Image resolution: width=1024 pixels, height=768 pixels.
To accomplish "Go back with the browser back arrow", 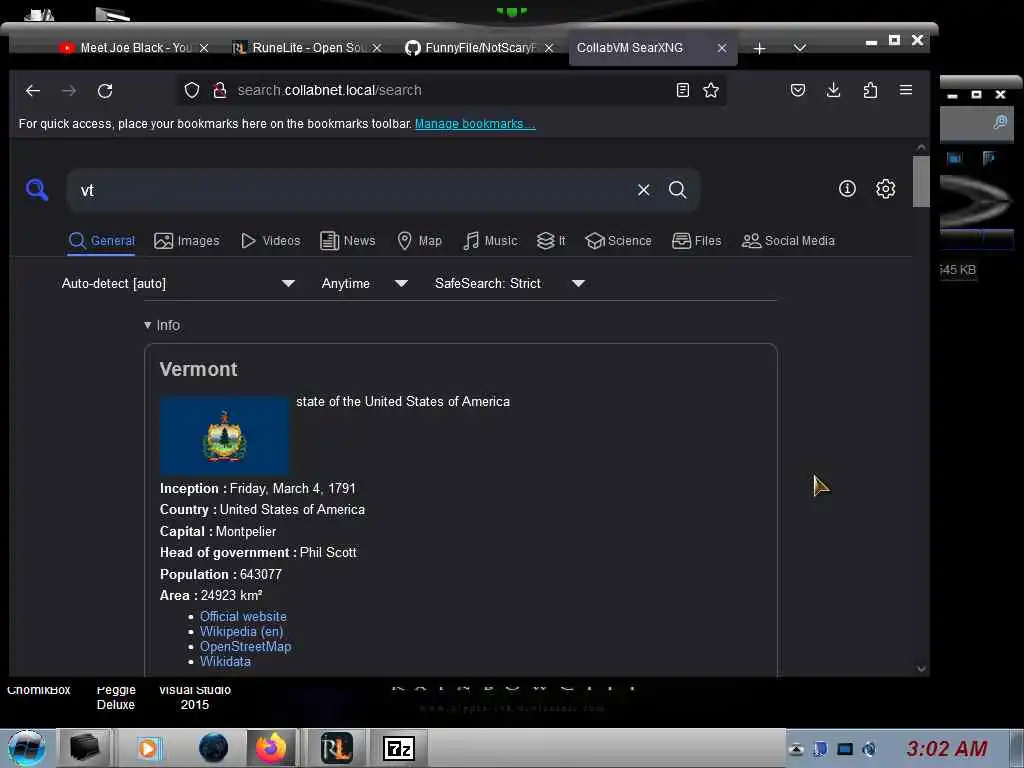I will click(x=33, y=91).
